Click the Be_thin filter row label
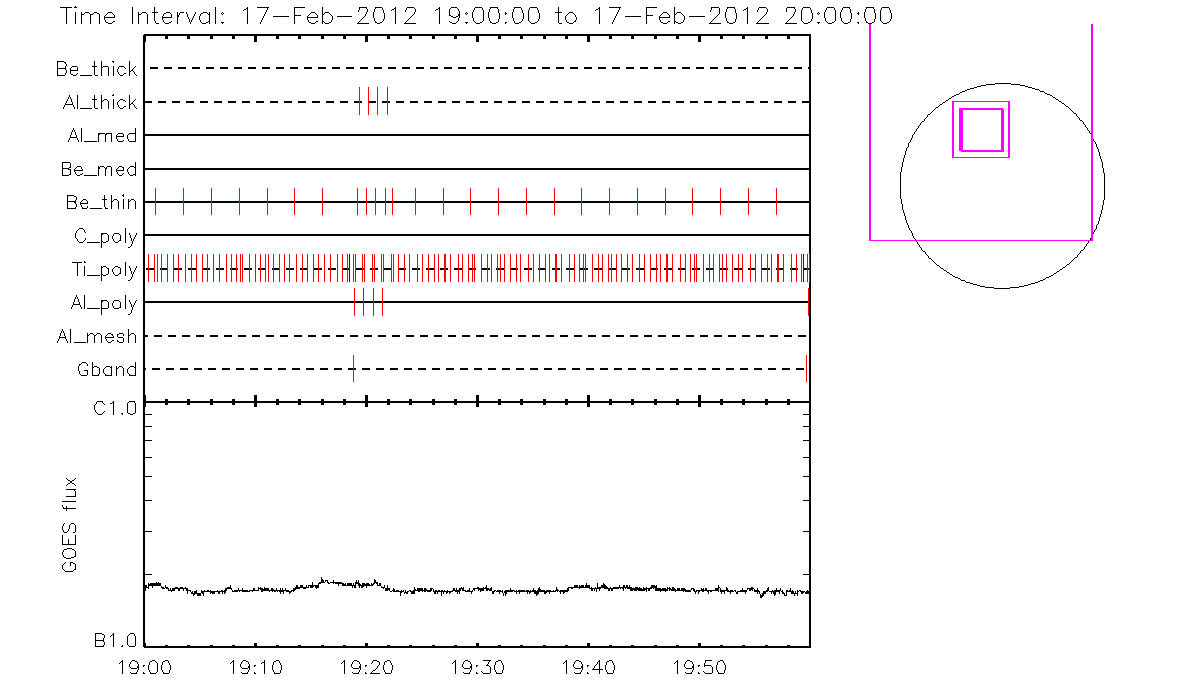1200x700 pixels. click(x=101, y=203)
